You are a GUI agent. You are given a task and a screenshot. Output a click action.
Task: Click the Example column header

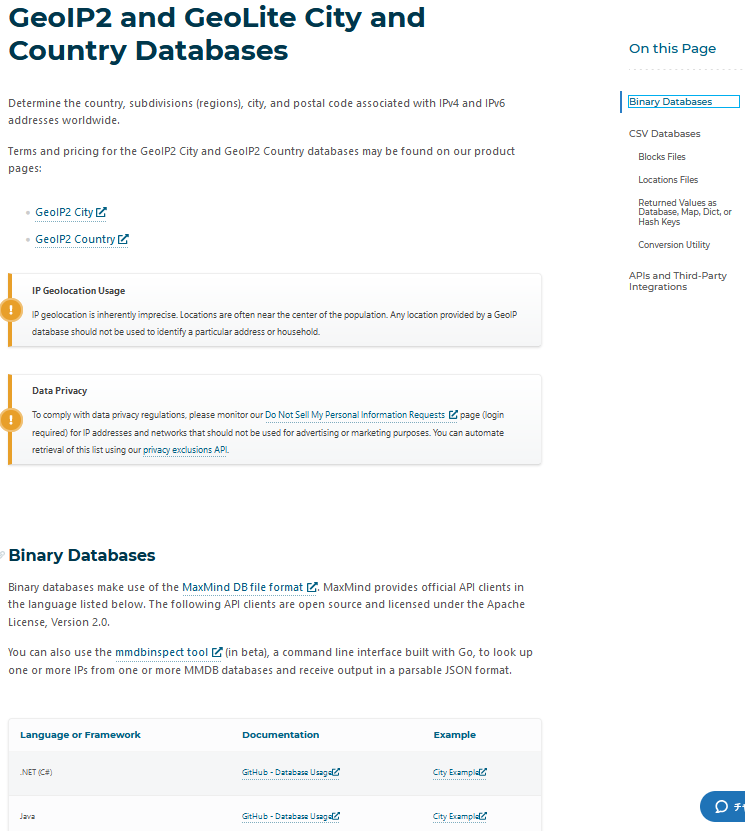tap(455, 735)
